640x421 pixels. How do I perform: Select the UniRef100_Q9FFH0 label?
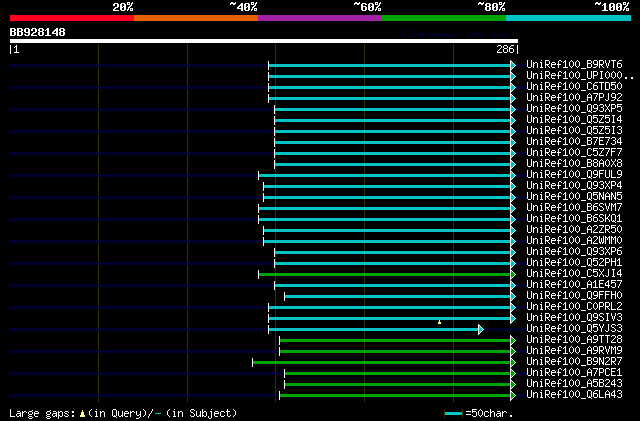pos(574,296)
